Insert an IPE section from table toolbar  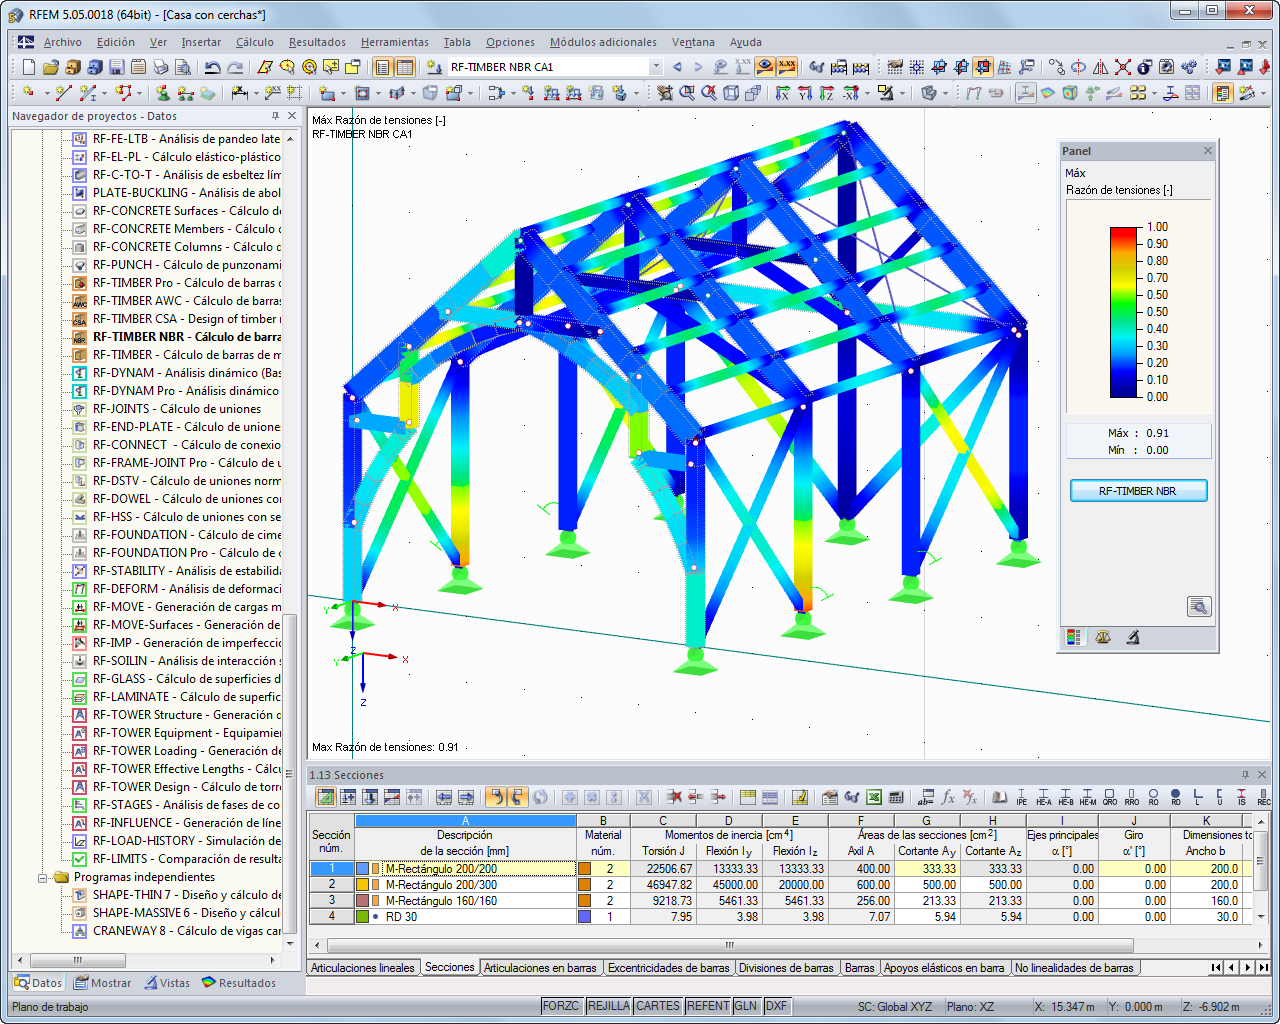coord(1021,797)
